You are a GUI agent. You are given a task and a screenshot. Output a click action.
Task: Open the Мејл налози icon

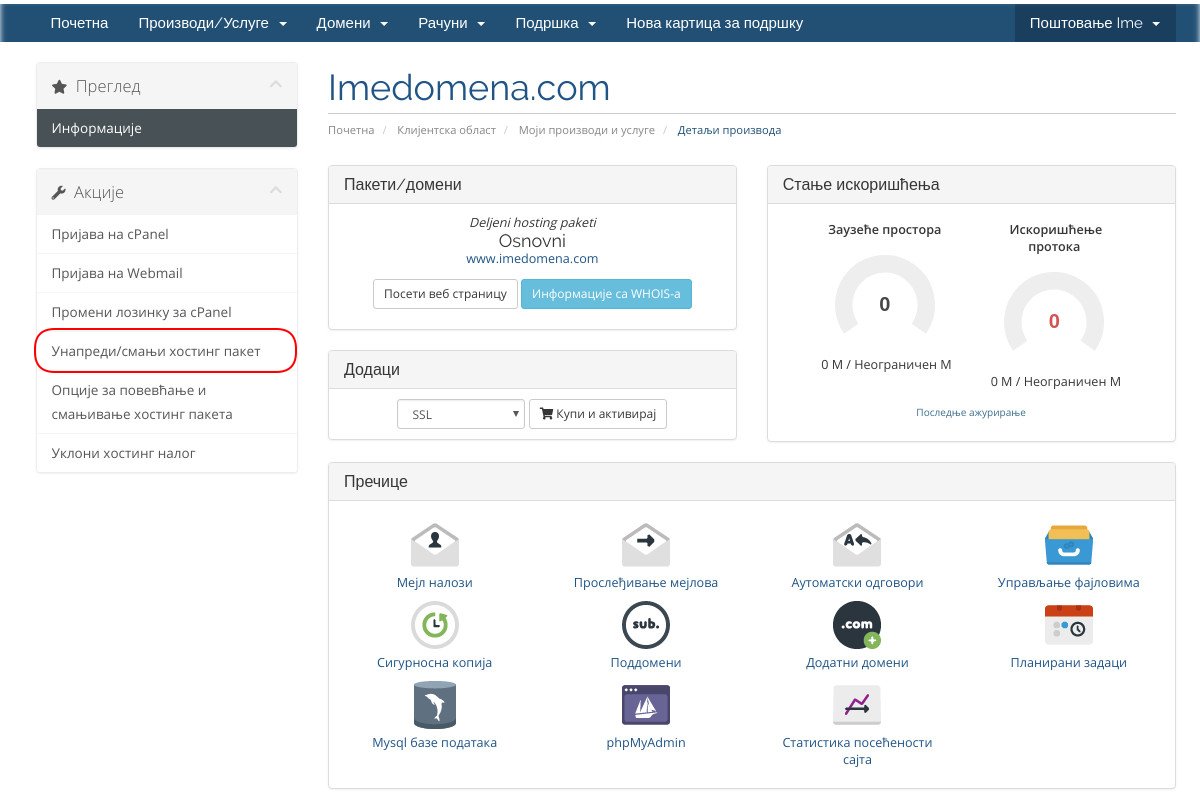tap(435, 545)
